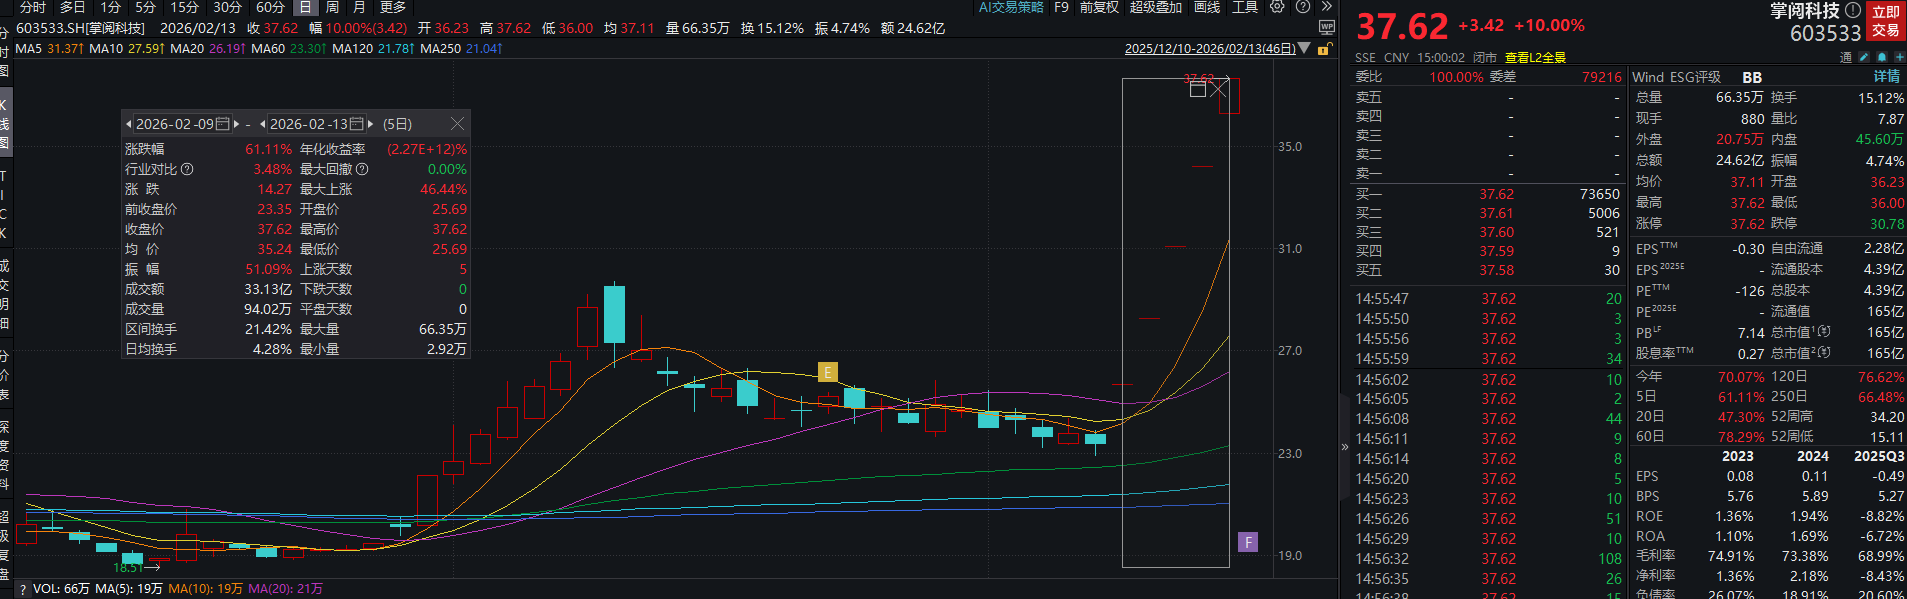
Task: Open the end date calendar picker for 2026-02-13
Action: [x=356, y=124]
